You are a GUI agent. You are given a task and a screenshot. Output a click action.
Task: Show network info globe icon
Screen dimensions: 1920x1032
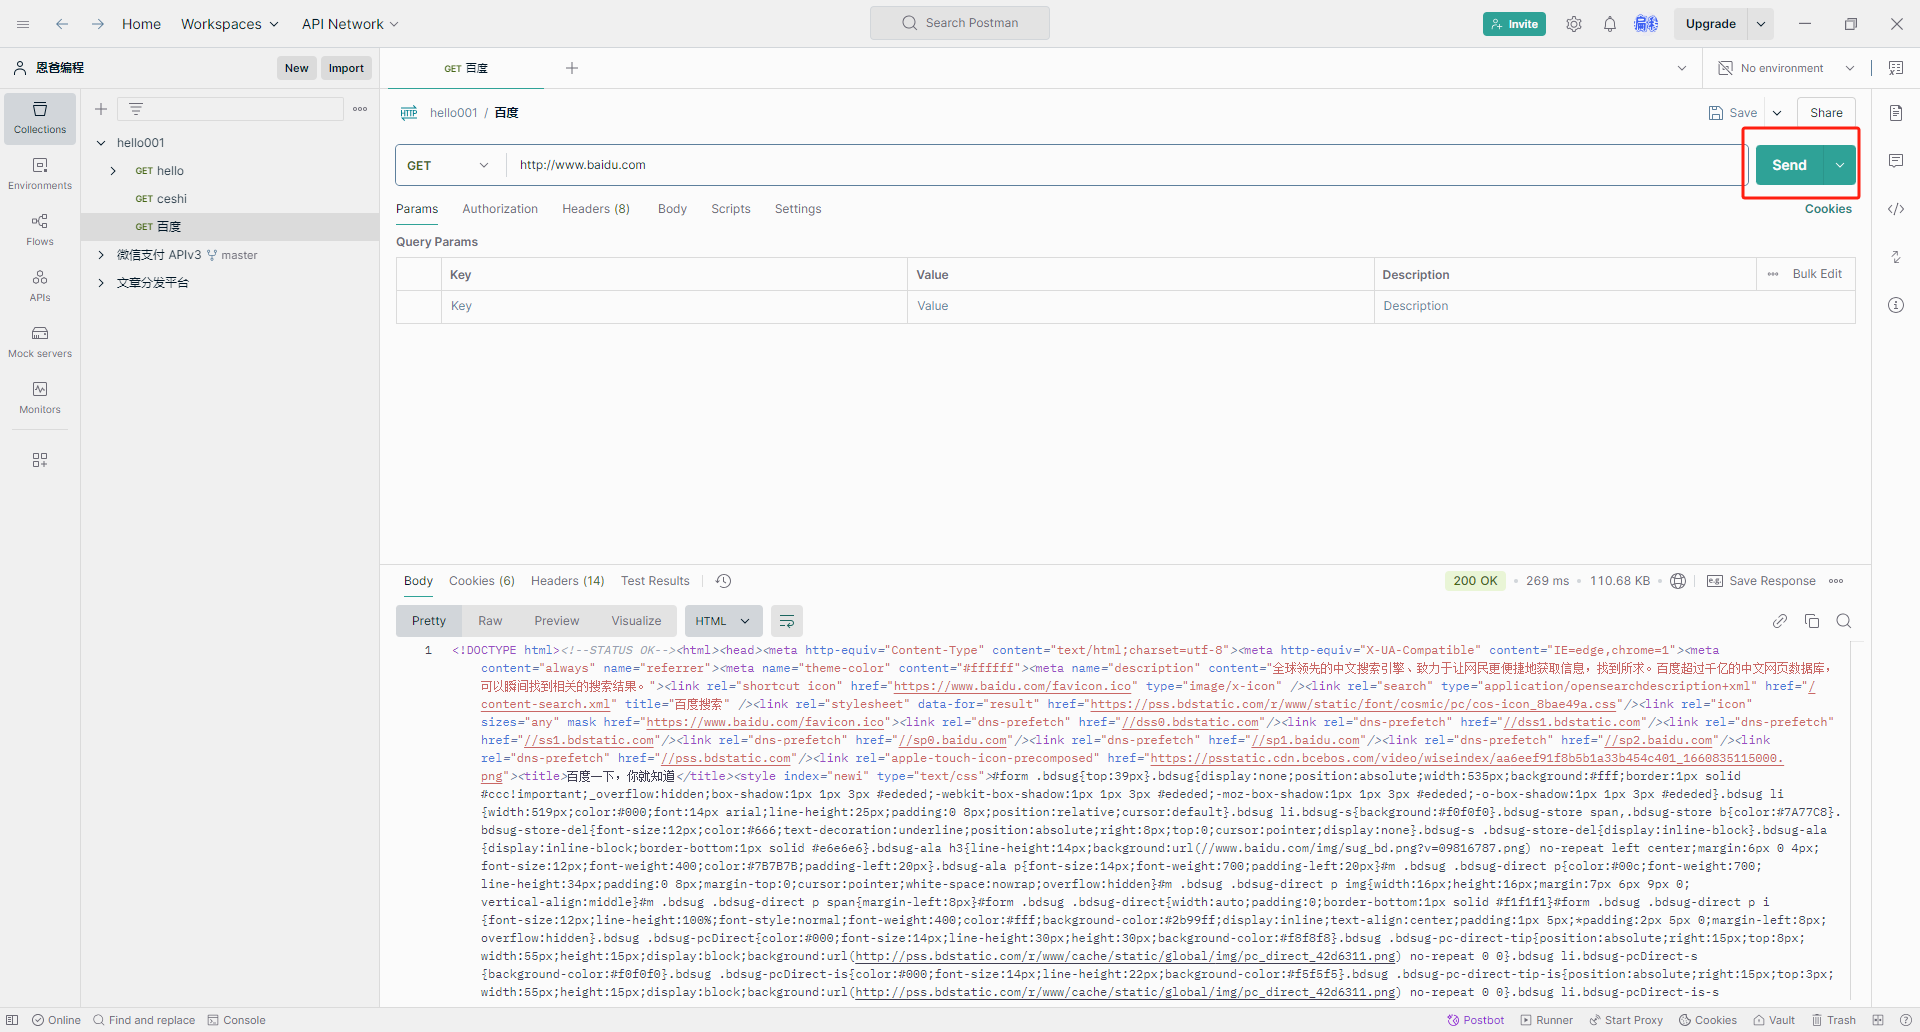pyautogui.click(x=1678, y=581)
